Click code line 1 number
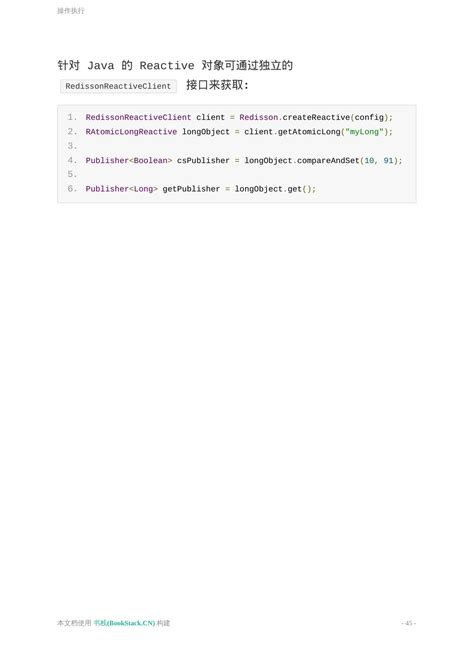474x669 pixels. tap(72, 117)
